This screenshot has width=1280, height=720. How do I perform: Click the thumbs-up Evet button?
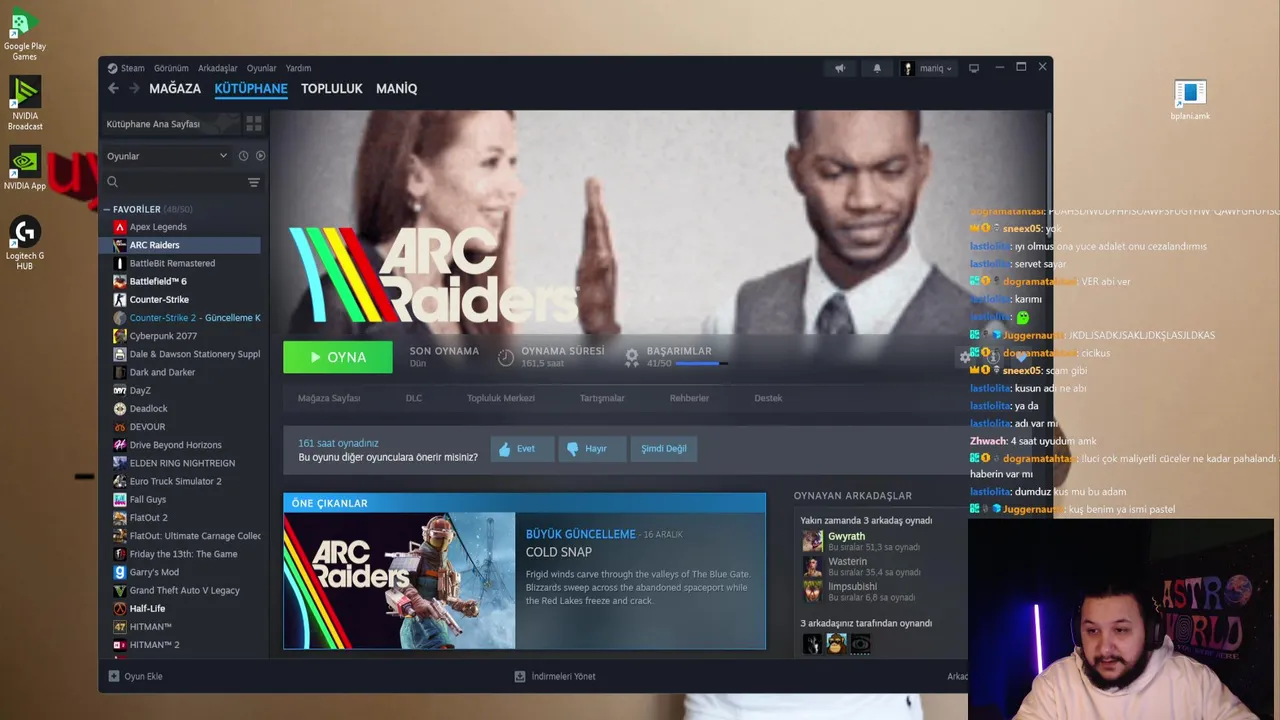(x=522, y=449)
